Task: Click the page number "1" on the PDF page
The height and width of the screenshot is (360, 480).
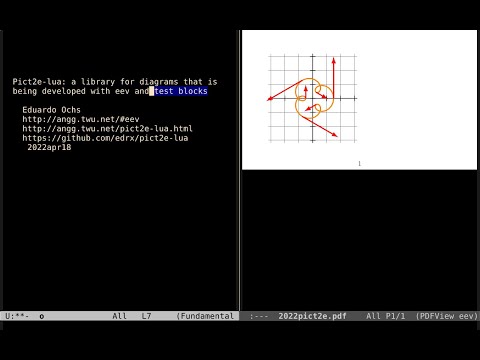Action: tap(359, 163)
